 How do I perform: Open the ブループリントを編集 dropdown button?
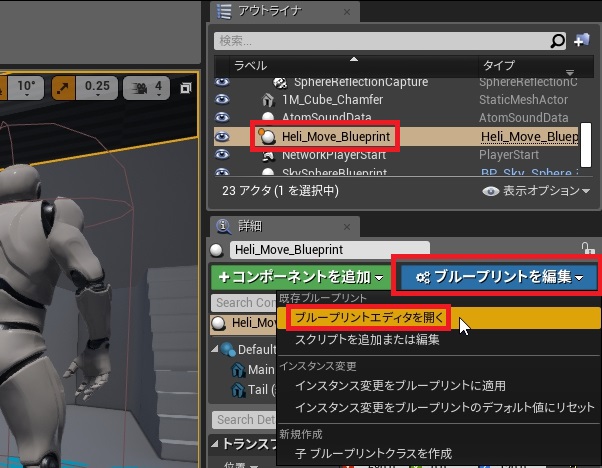pos(499,276)
